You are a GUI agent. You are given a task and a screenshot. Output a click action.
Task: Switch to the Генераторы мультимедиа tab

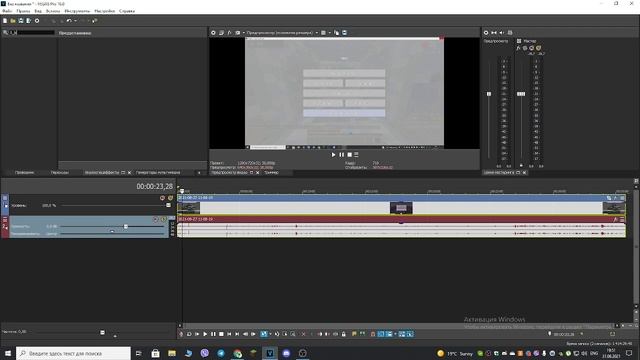[158, 173]
